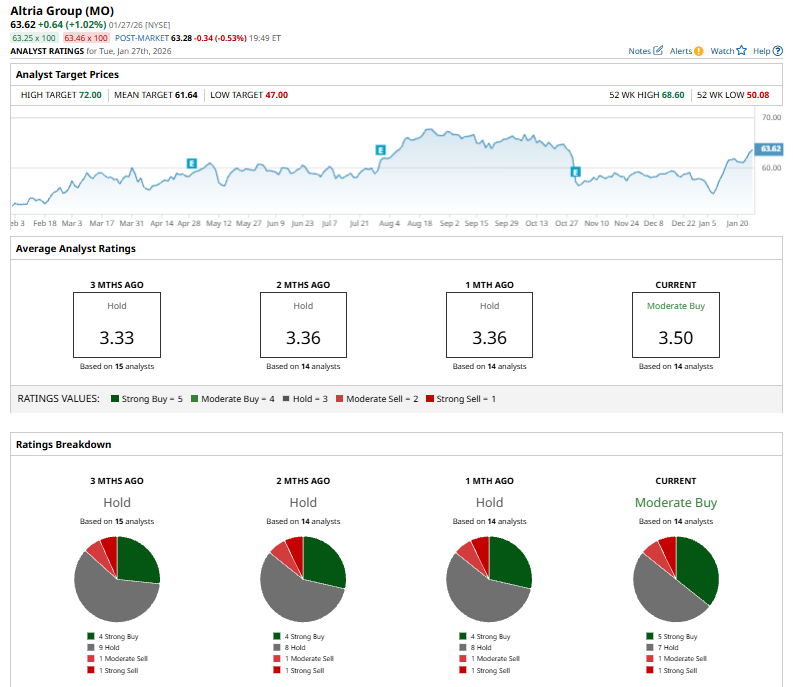Click the 3 MTHS AGO pie chart

pos(117,579)
